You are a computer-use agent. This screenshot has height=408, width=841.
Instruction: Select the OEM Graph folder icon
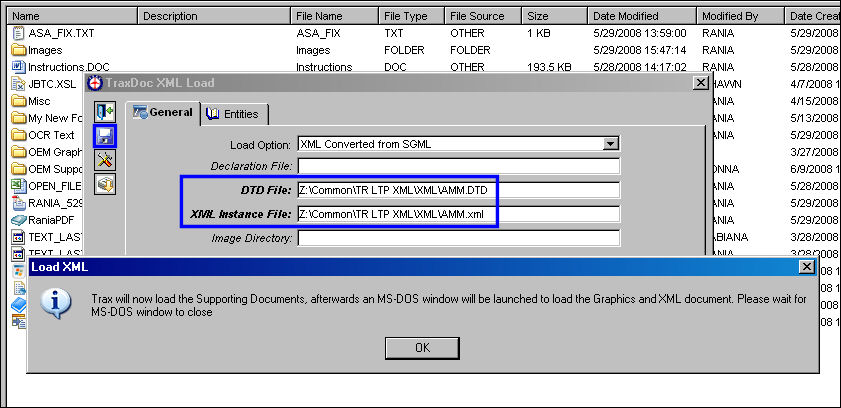[x=19, y=152]
